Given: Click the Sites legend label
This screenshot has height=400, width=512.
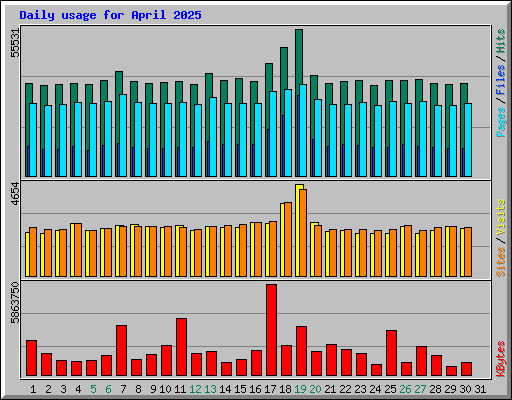Looking at the screenshot, I should [x=501, y=262].
